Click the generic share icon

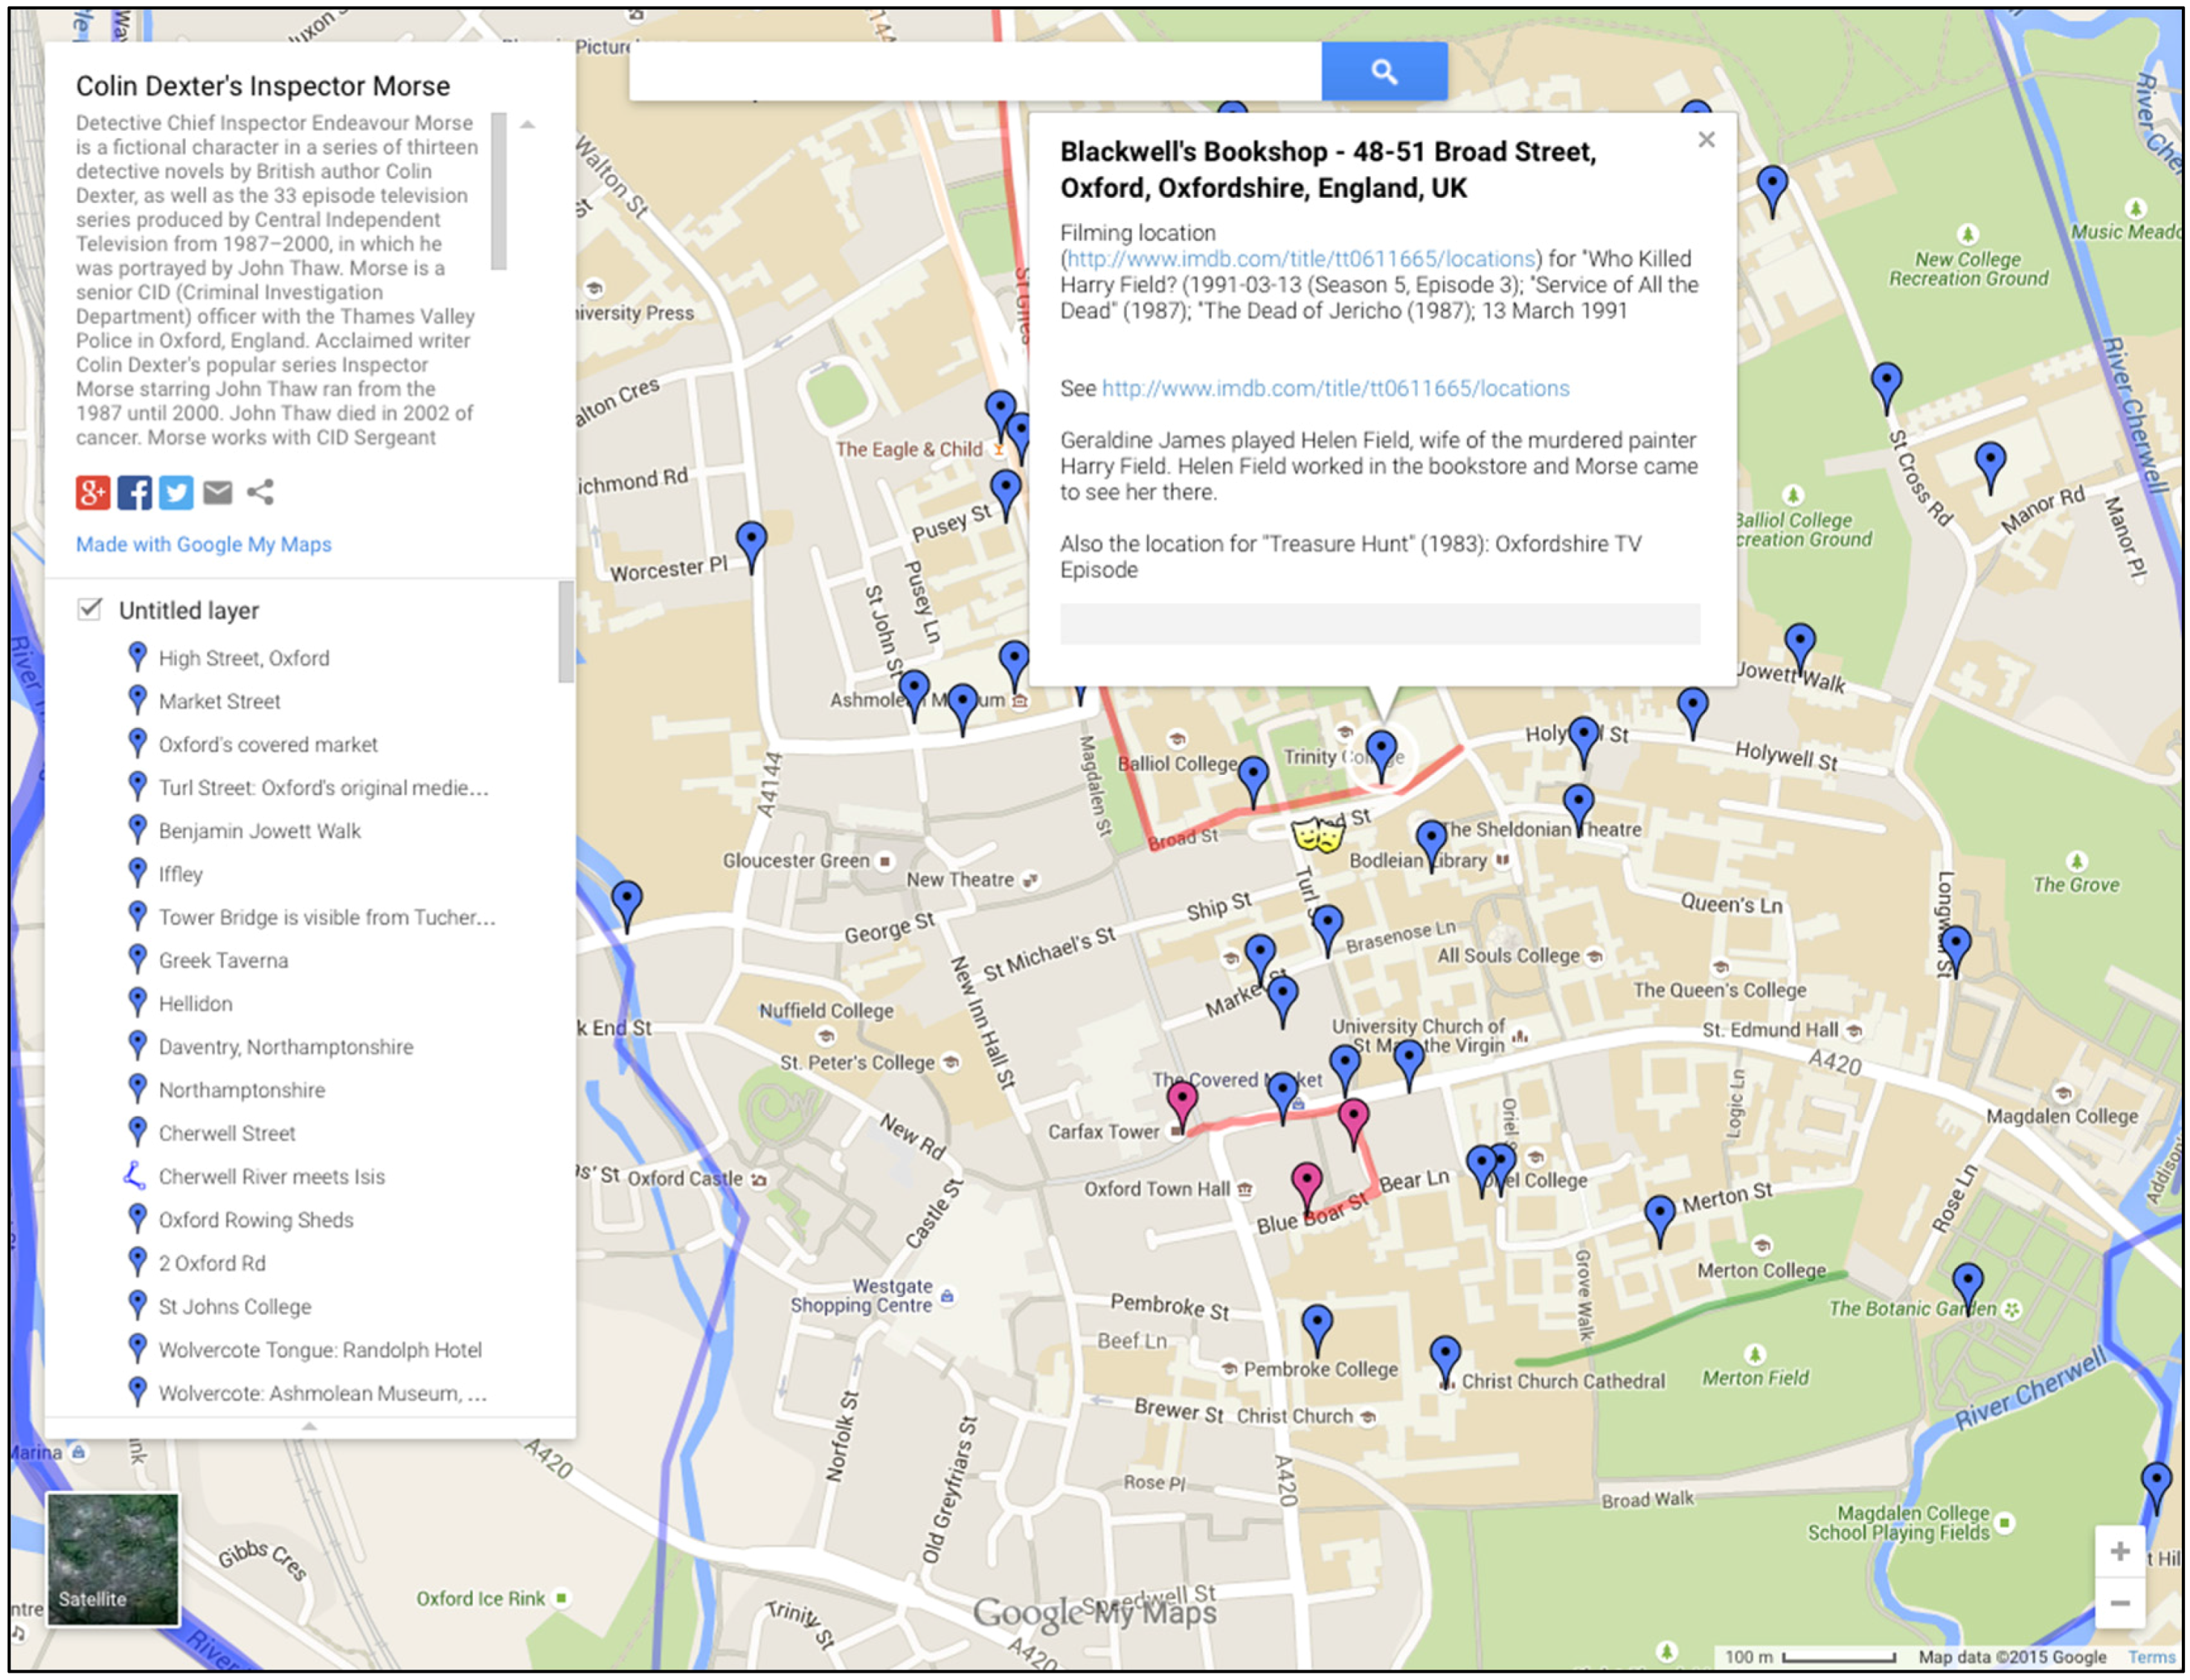coord(260,492)
